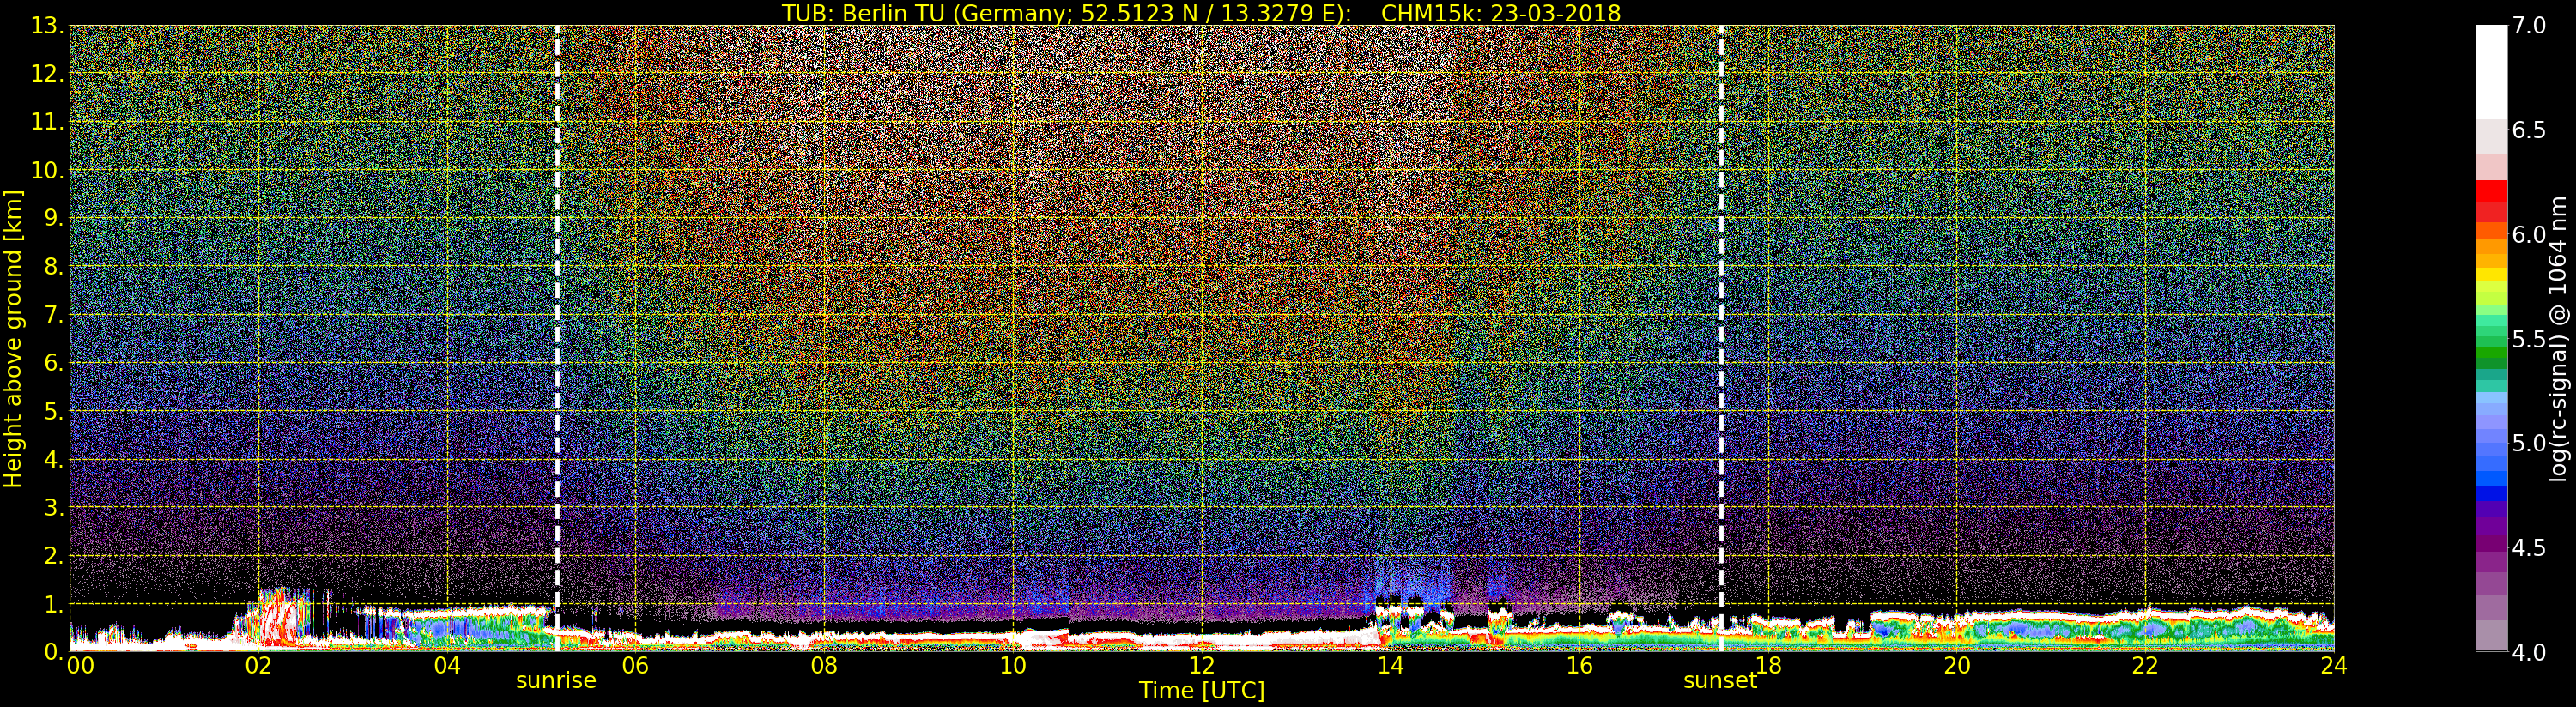
Task: Click the time axis tick '08'
Action: click(x=824, y=666)
